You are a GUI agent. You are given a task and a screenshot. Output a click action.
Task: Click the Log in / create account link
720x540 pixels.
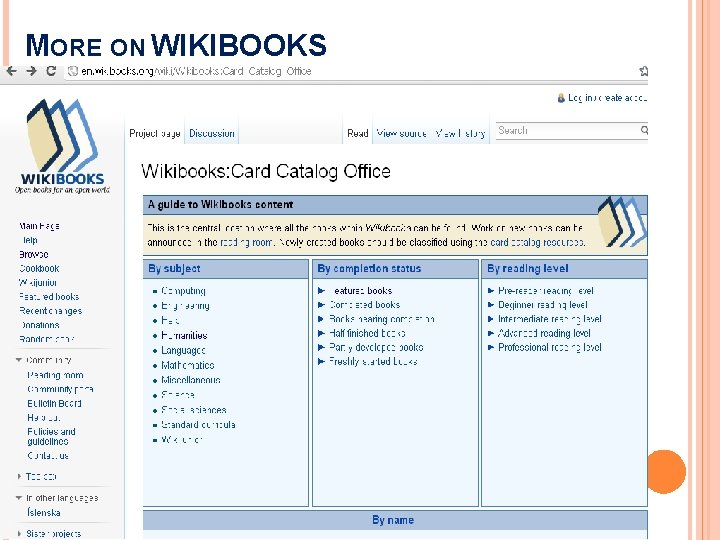coord(608,98)
